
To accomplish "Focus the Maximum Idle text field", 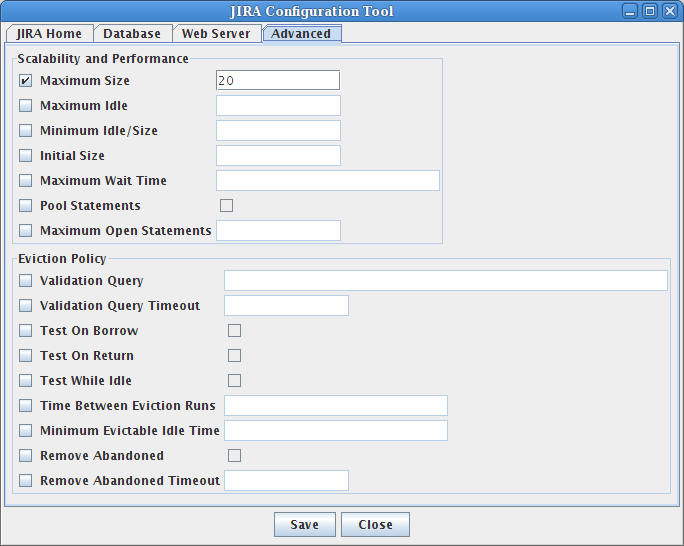I will [x=278, y=106].
